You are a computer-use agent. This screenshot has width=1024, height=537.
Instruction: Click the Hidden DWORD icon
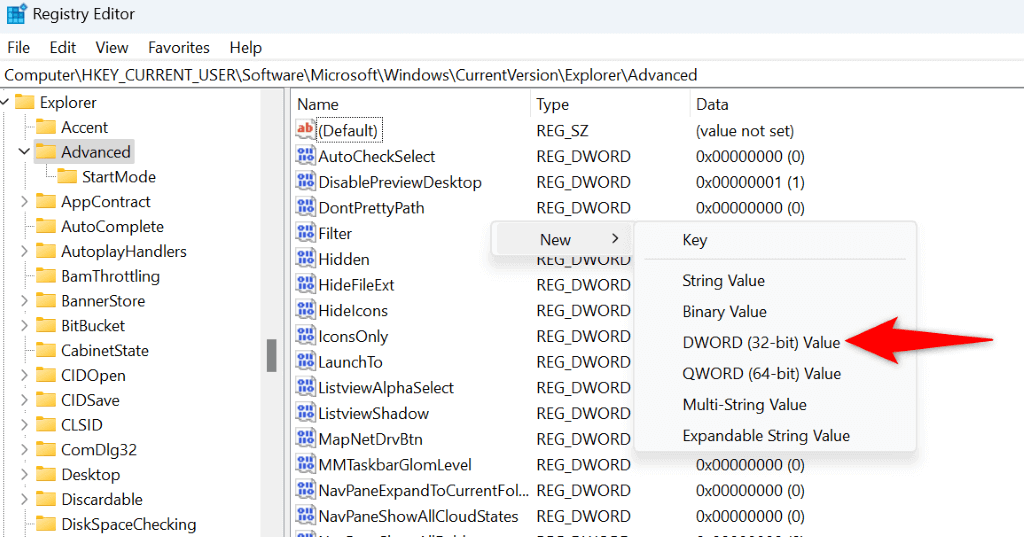[305, 259]
